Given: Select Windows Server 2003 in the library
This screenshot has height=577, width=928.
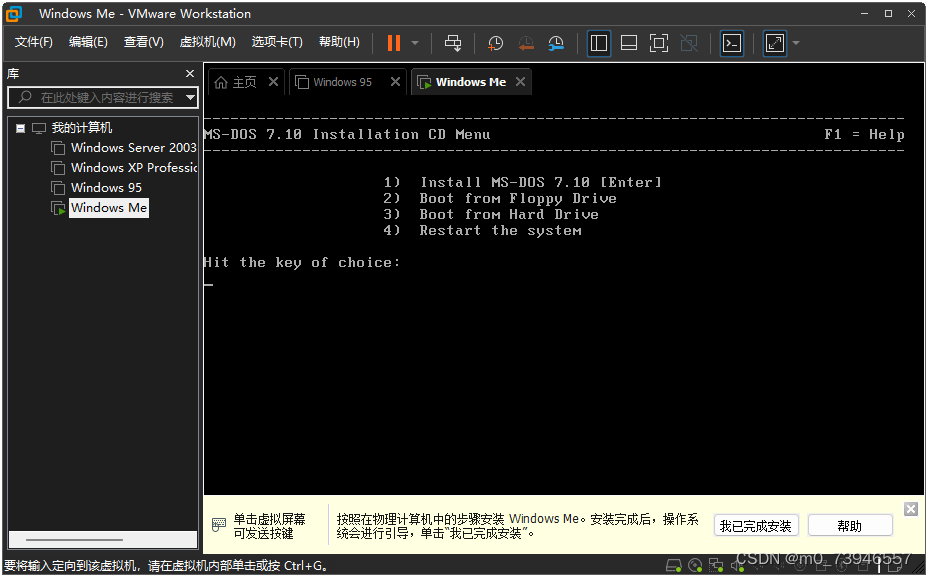Looking at the screenshot, I should coord(133,148).
